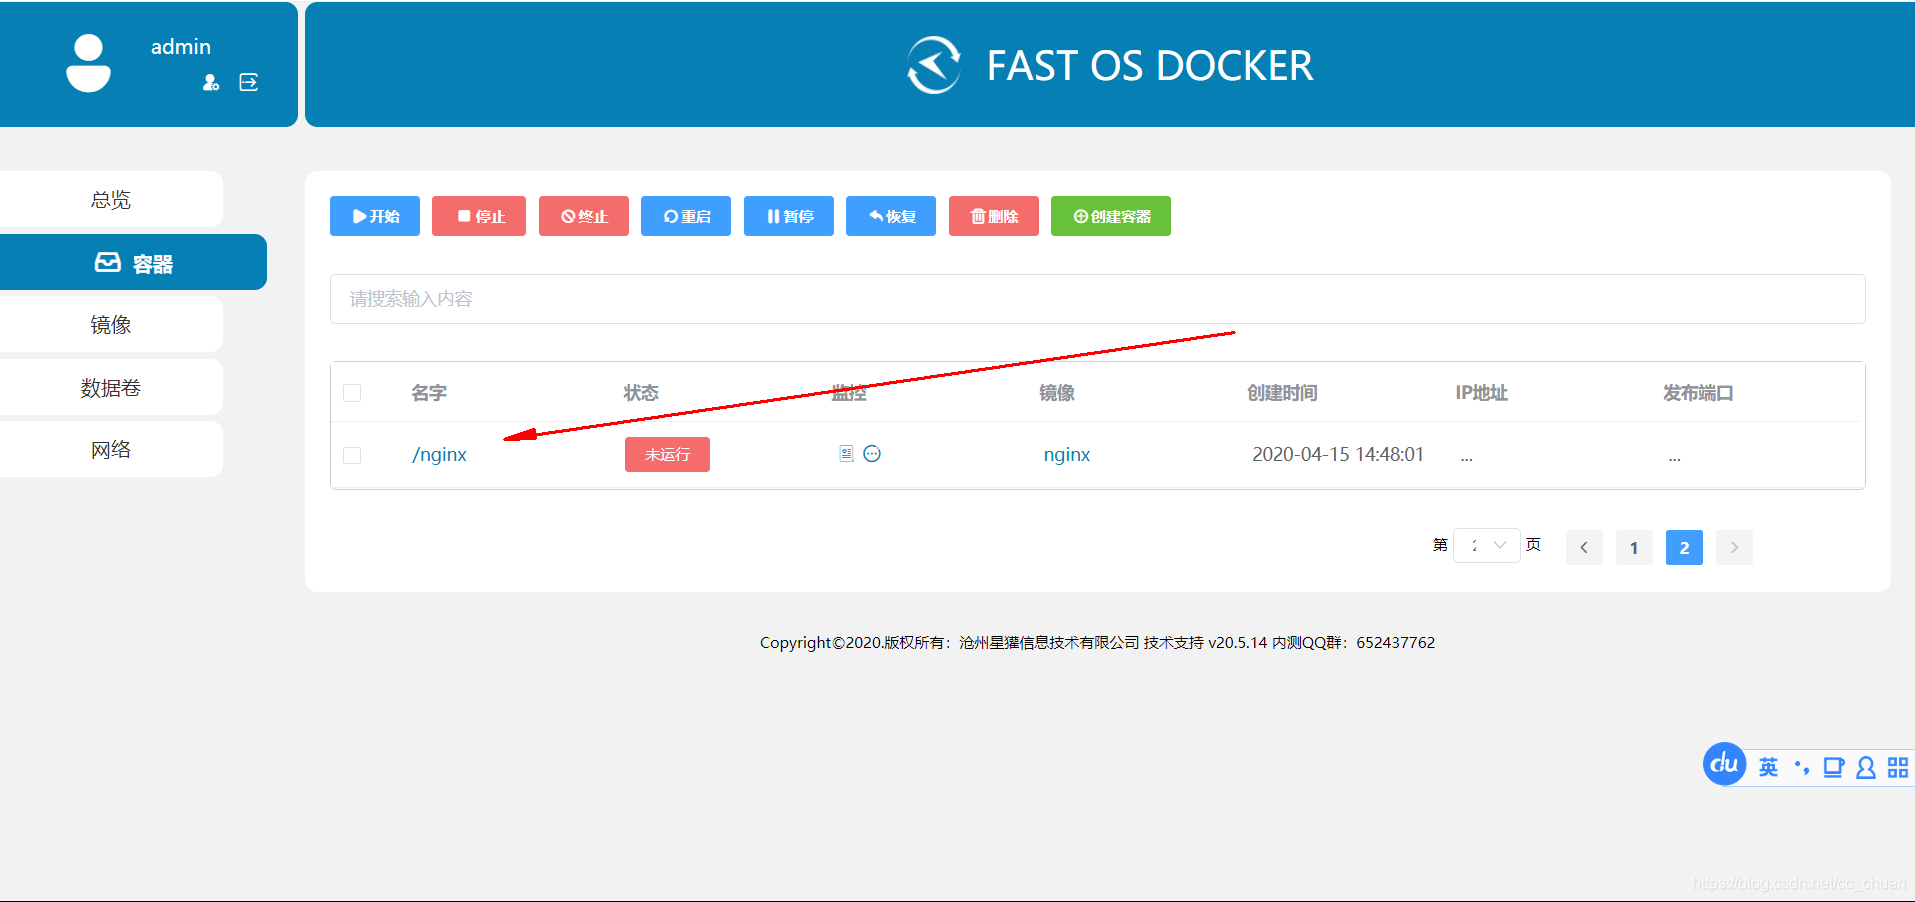The height and width of the screenshot is (902, 1915).
Task: Select the 容器 containers menu item
Action: tap(133, 262)
